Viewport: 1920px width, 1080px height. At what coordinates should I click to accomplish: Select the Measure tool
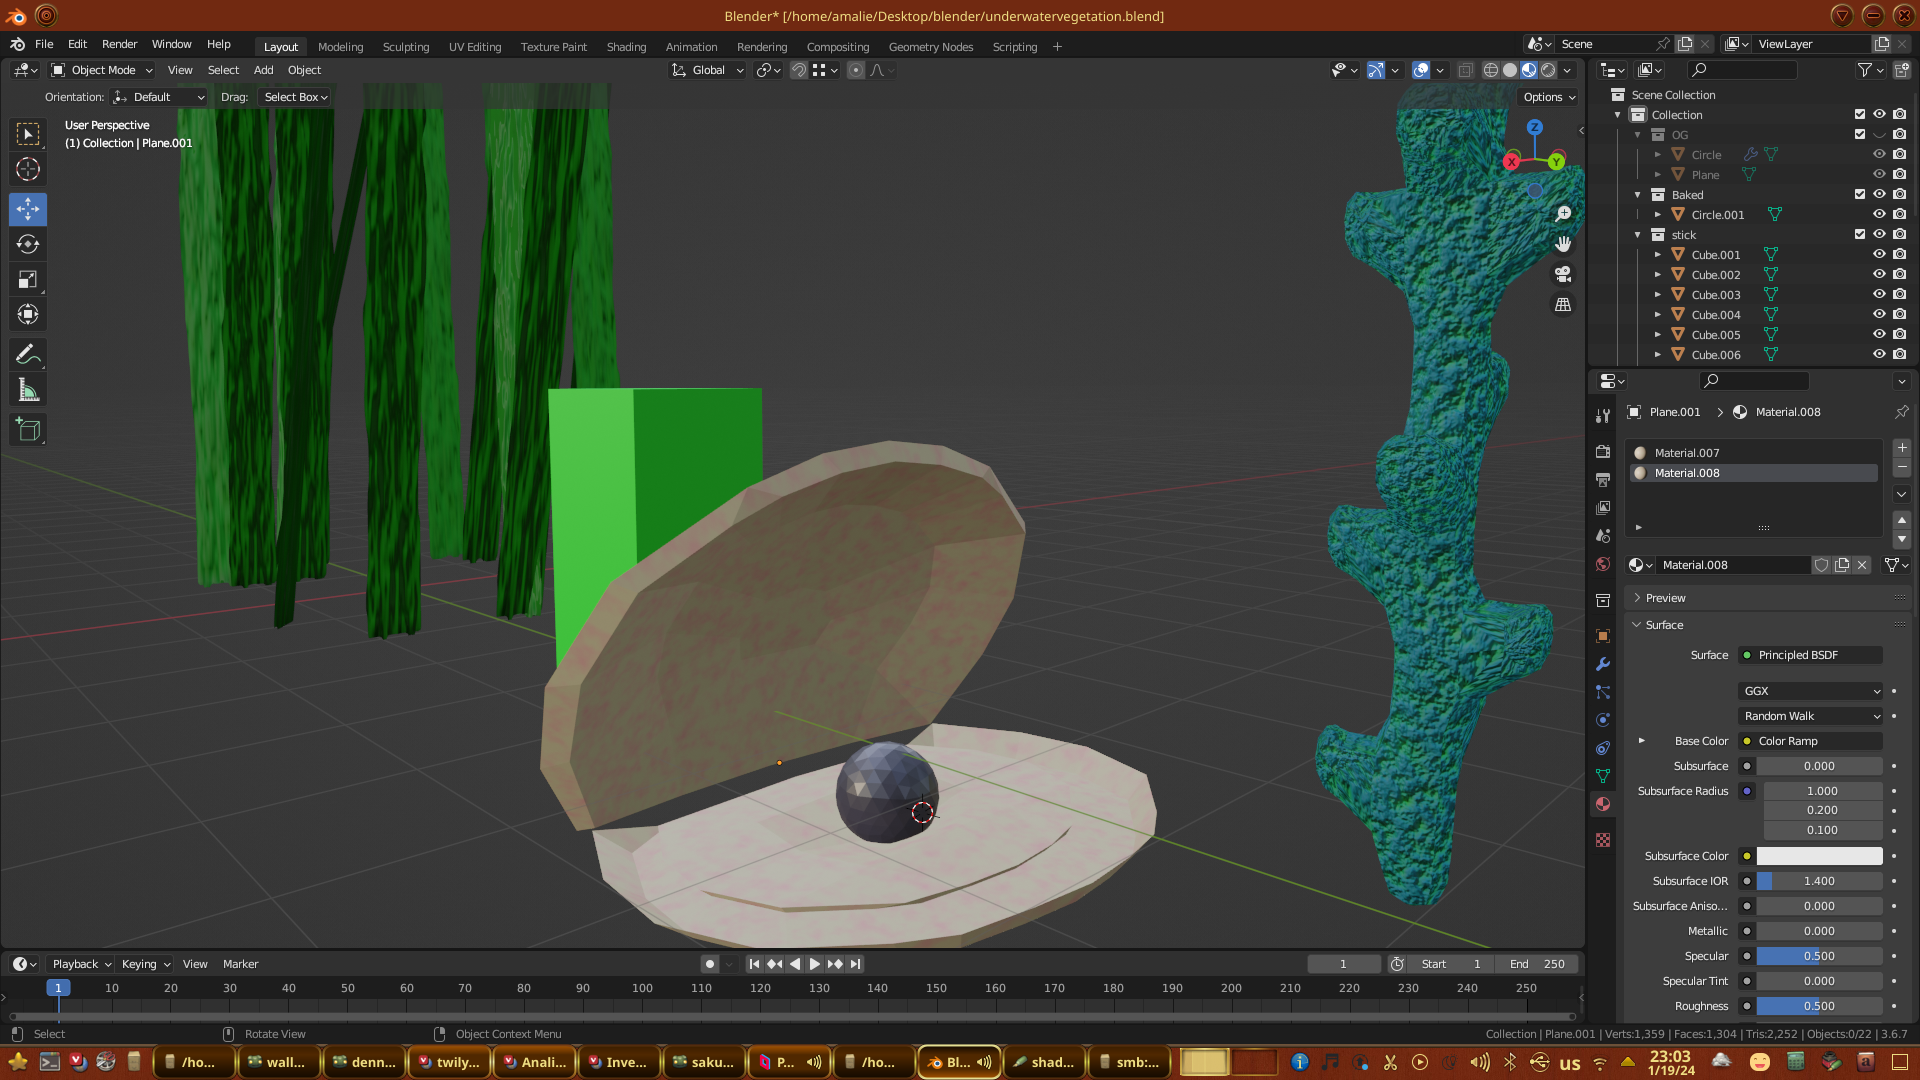(x=28, y=391)
